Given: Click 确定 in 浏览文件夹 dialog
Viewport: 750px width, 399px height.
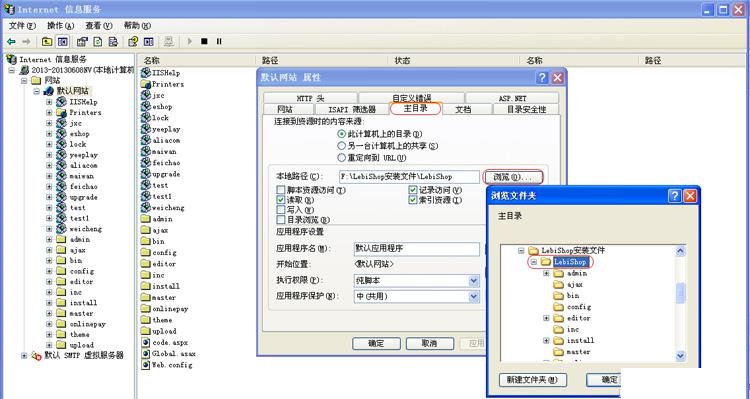Looking at the screenshot, I should tap(604, 379).
